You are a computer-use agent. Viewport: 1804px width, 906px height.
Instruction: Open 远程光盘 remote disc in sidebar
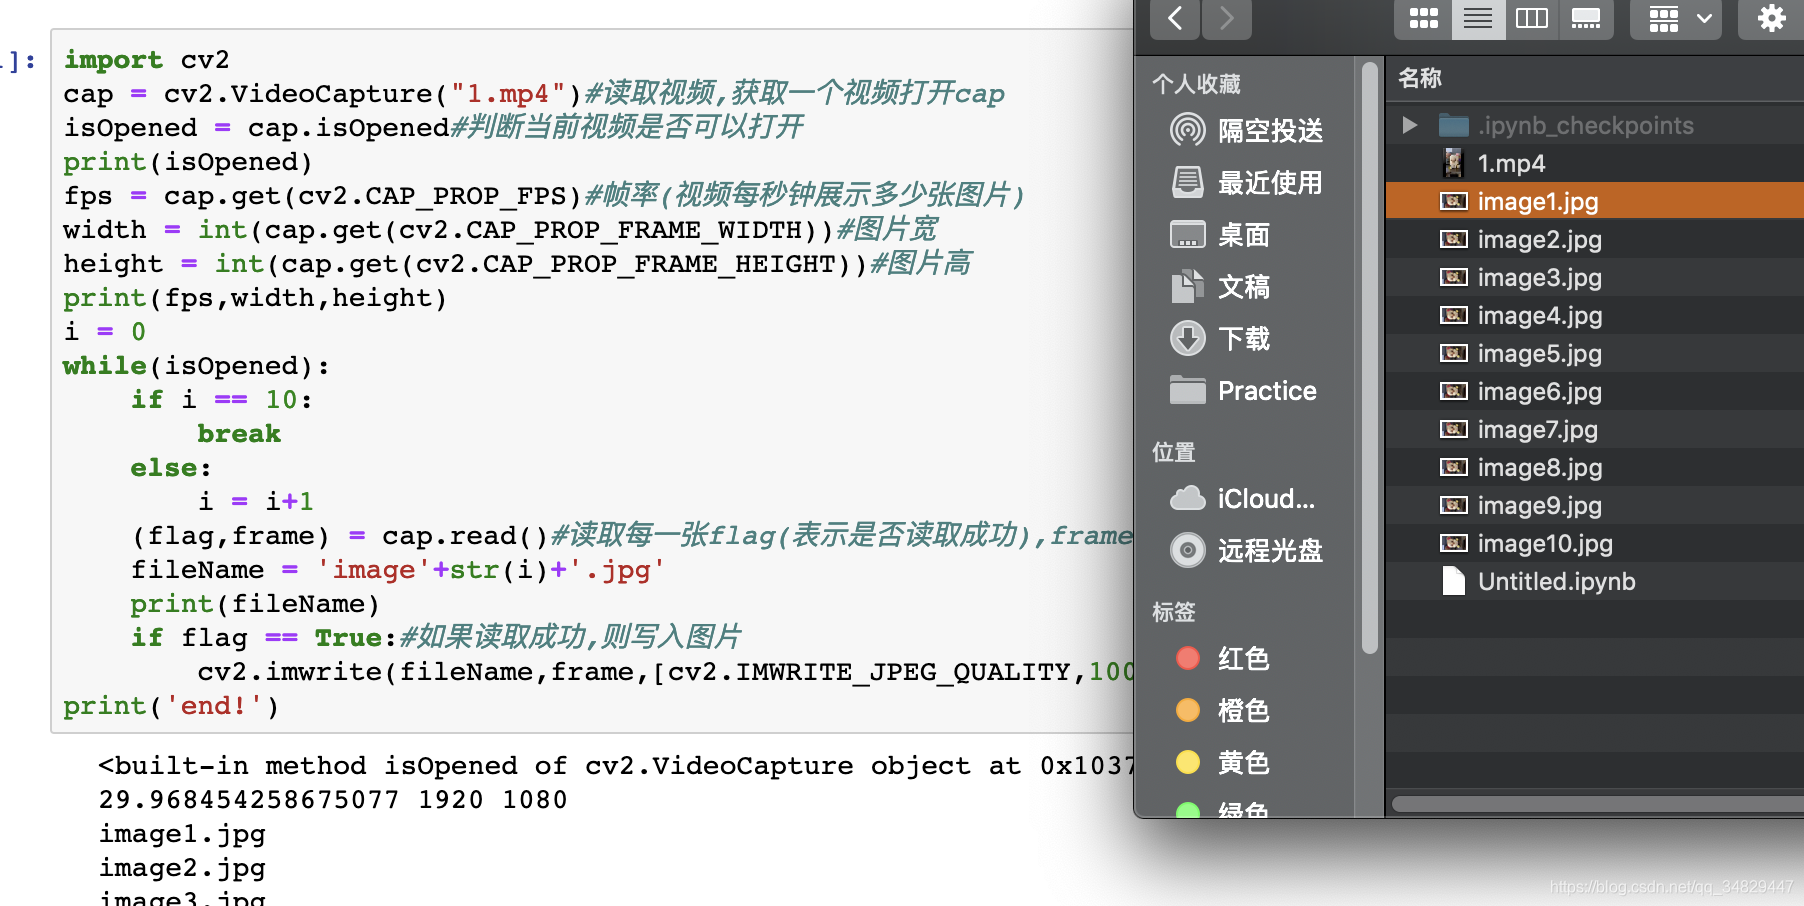[x=1246, y=551]
